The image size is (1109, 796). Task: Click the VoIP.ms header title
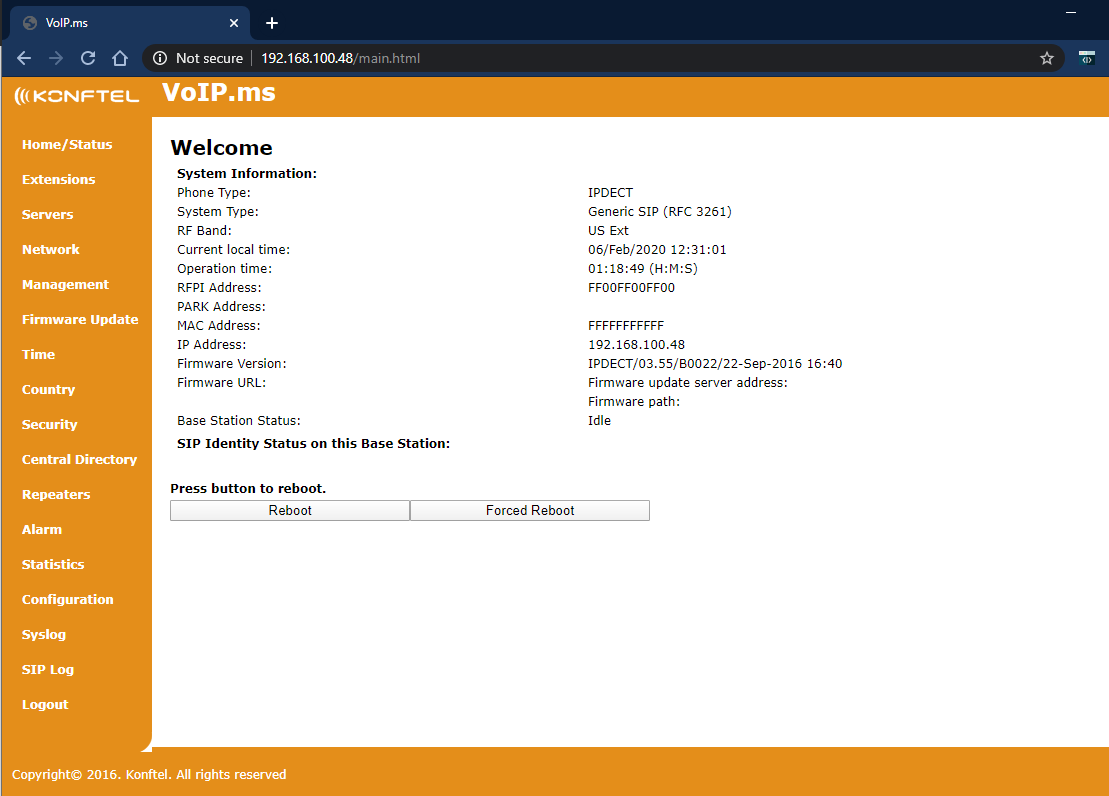(219, 93)
